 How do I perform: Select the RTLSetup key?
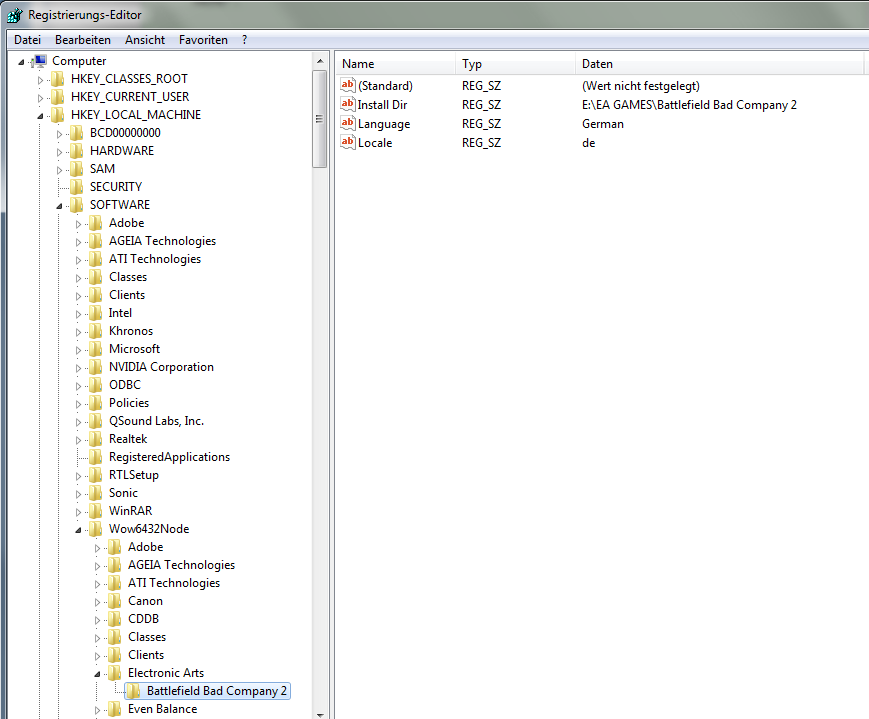pyautogui.click(x=134, y=475)
